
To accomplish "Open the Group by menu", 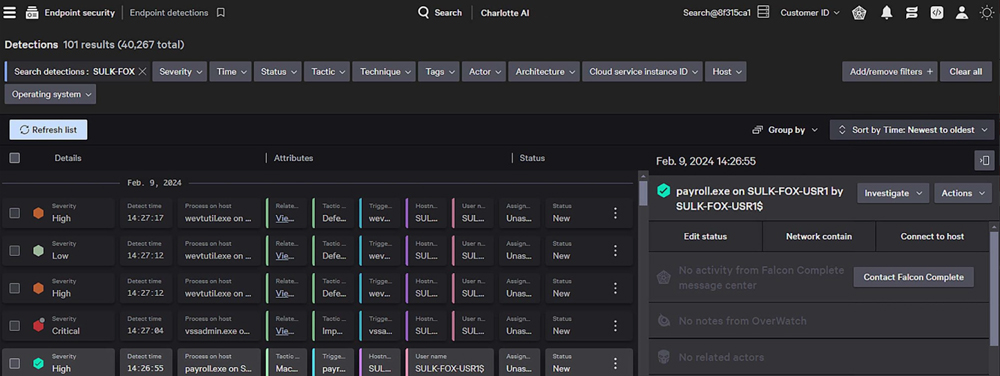I will click(x=786, y=130).
